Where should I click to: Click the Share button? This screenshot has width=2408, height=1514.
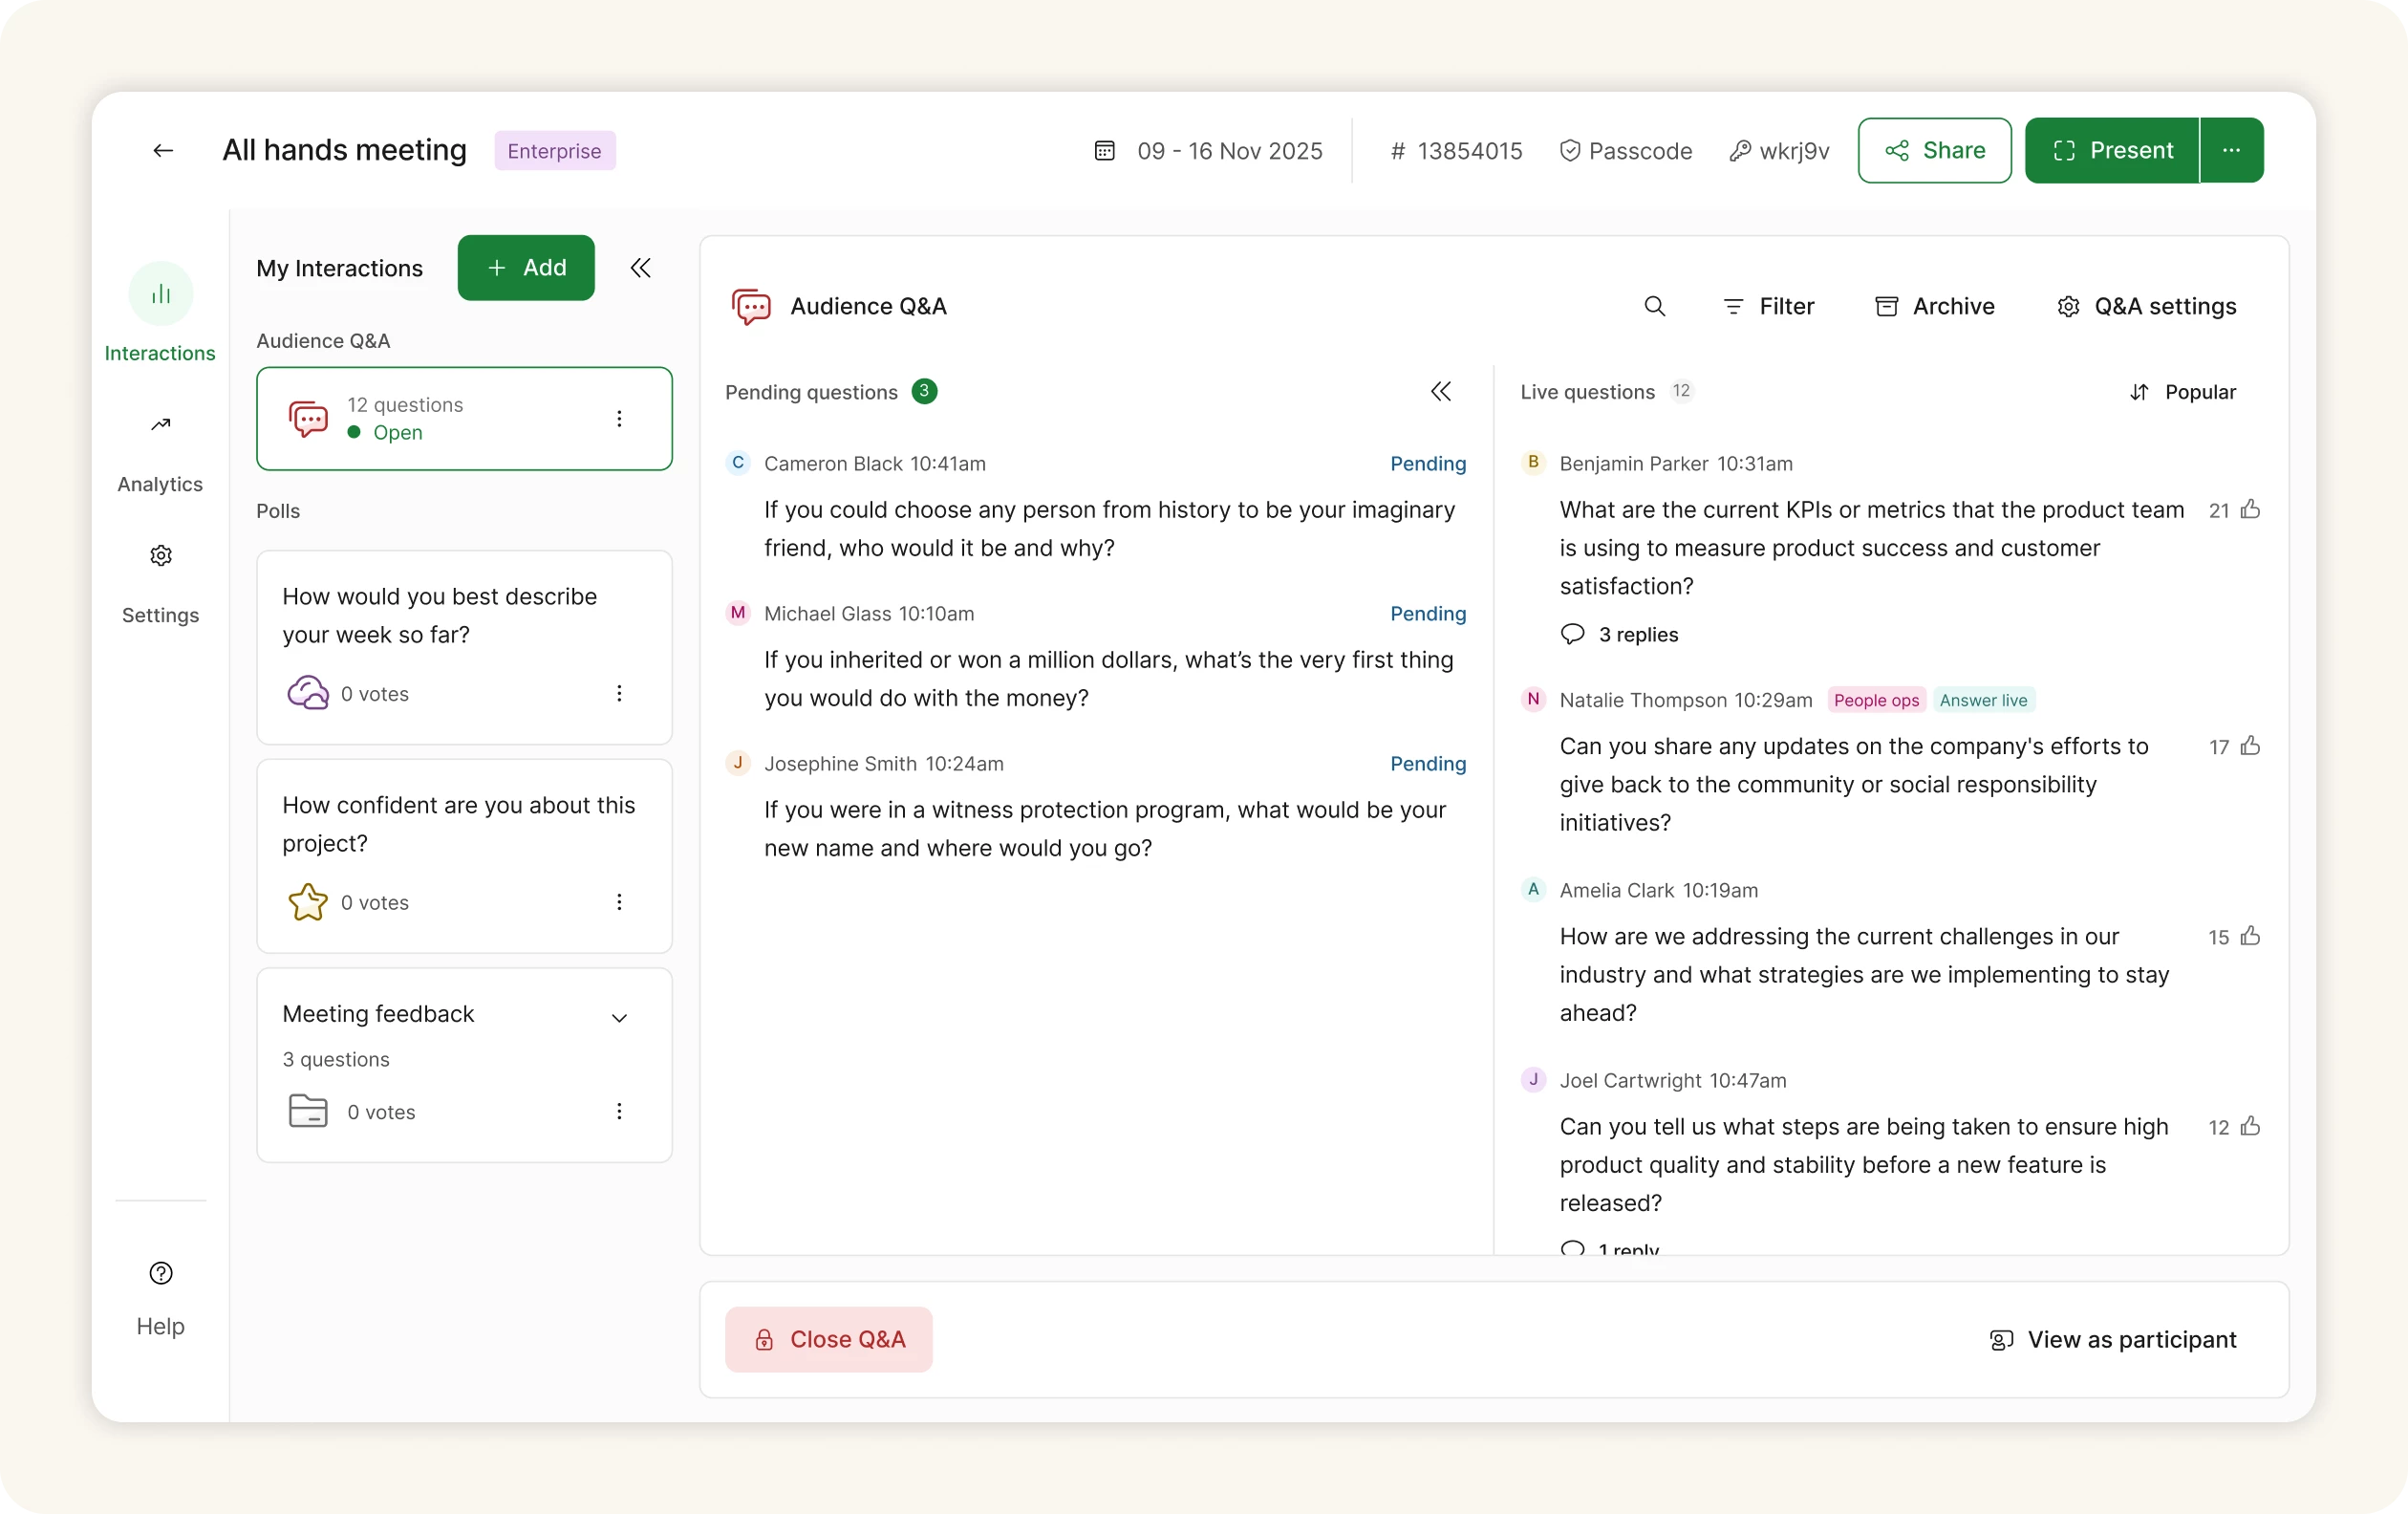click(1934, 151)
